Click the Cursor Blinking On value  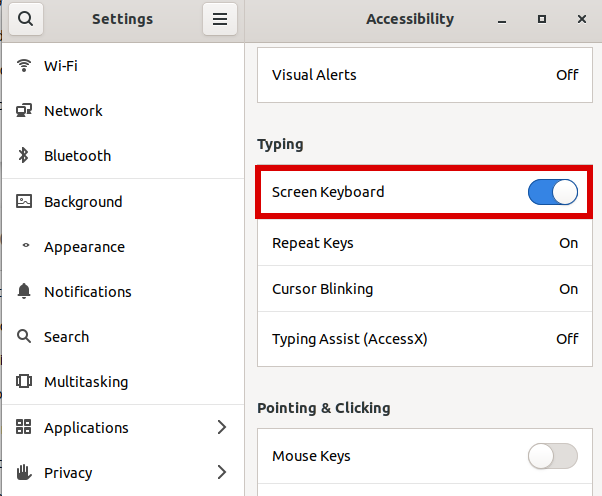[x=569, y=289]
